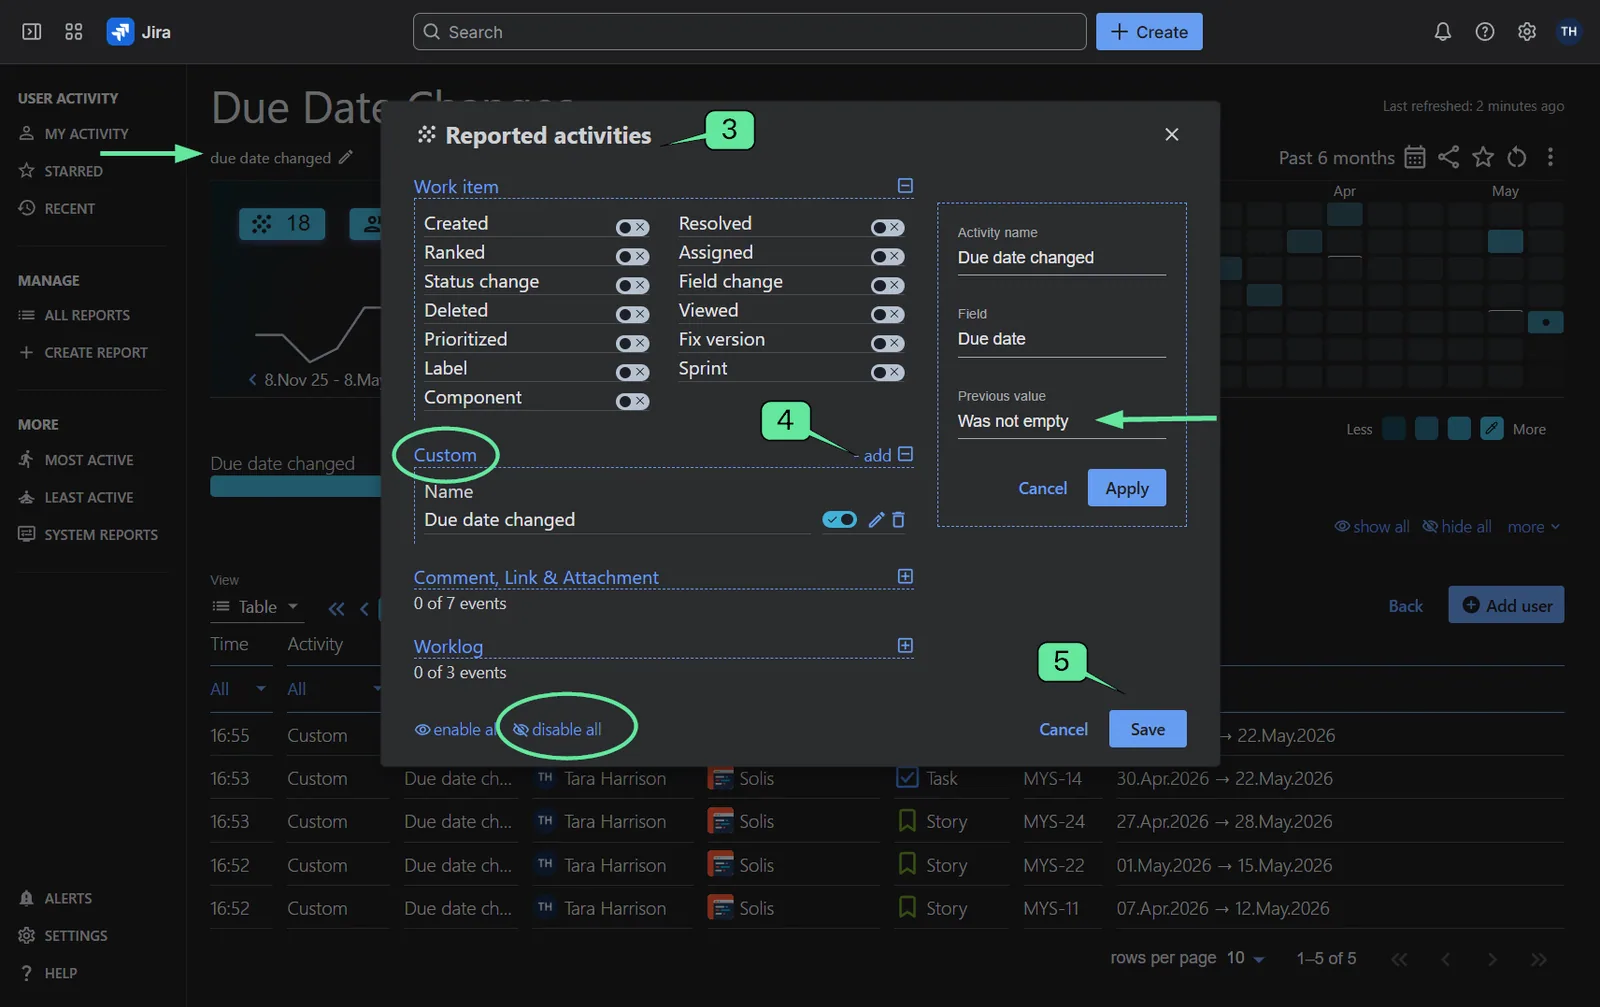Collapse the Custom section
This screenshot has height=1007, width=1600.
[905, 454]
